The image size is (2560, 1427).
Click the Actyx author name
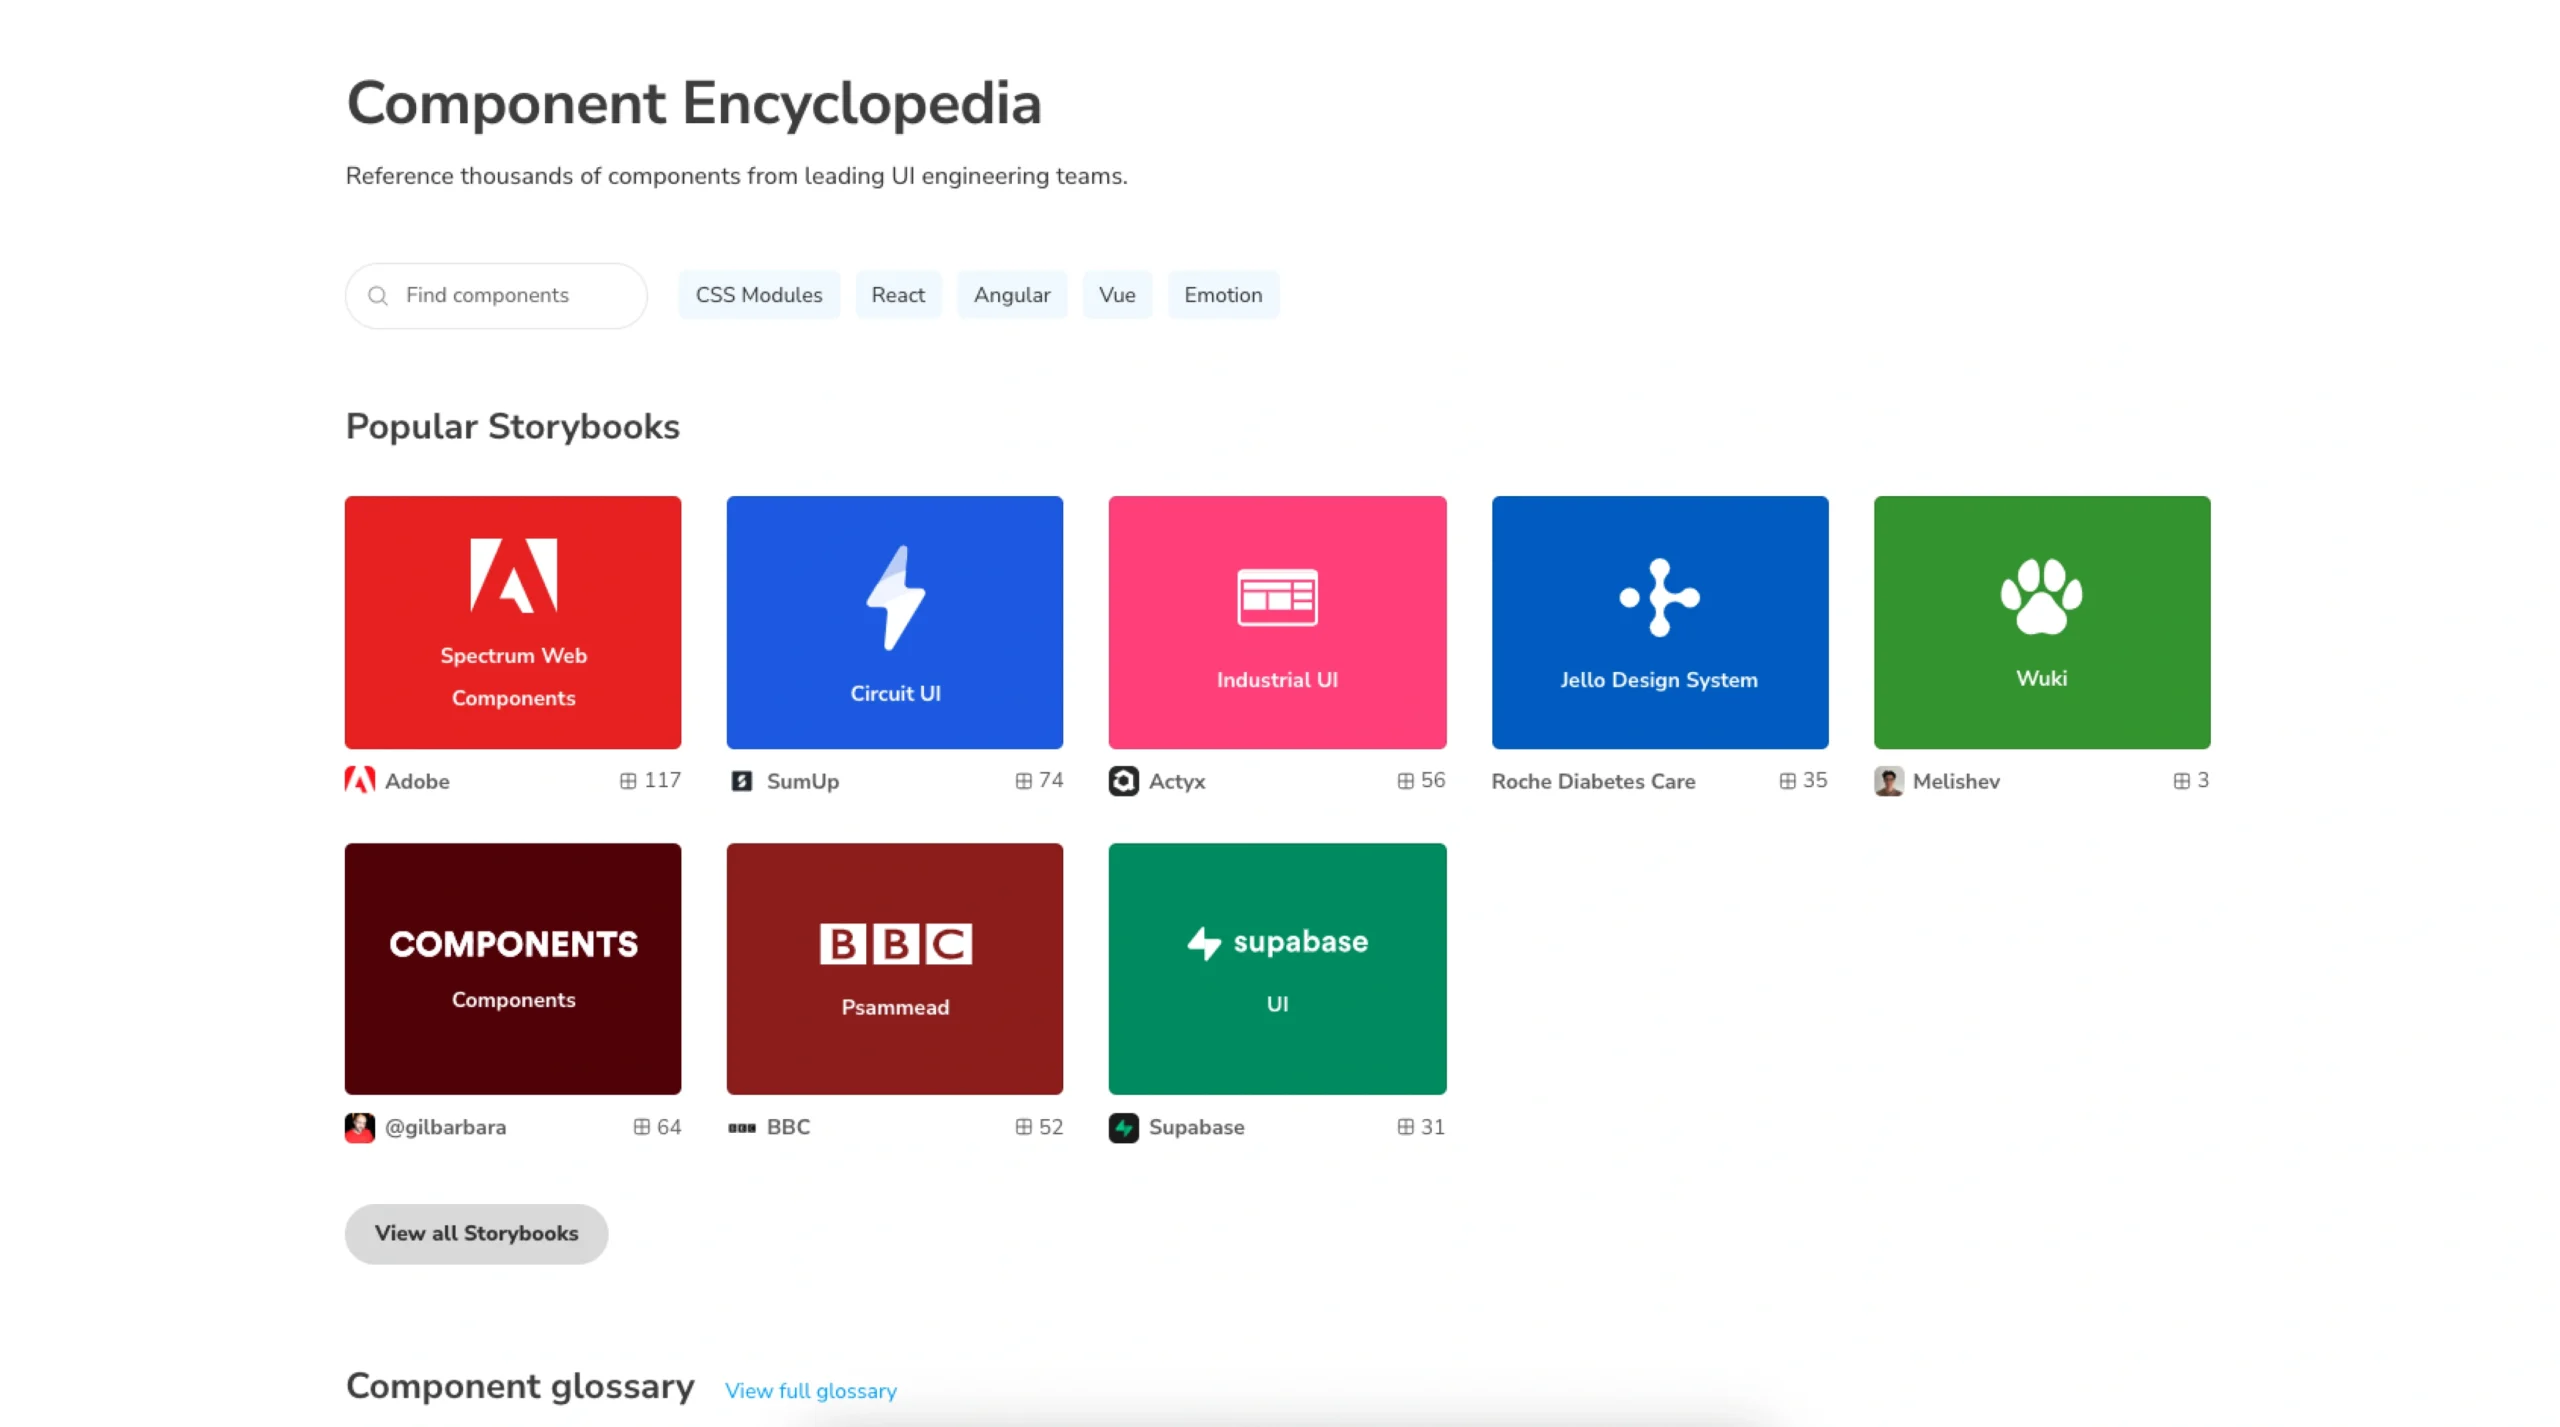(x=1176, y=781)
